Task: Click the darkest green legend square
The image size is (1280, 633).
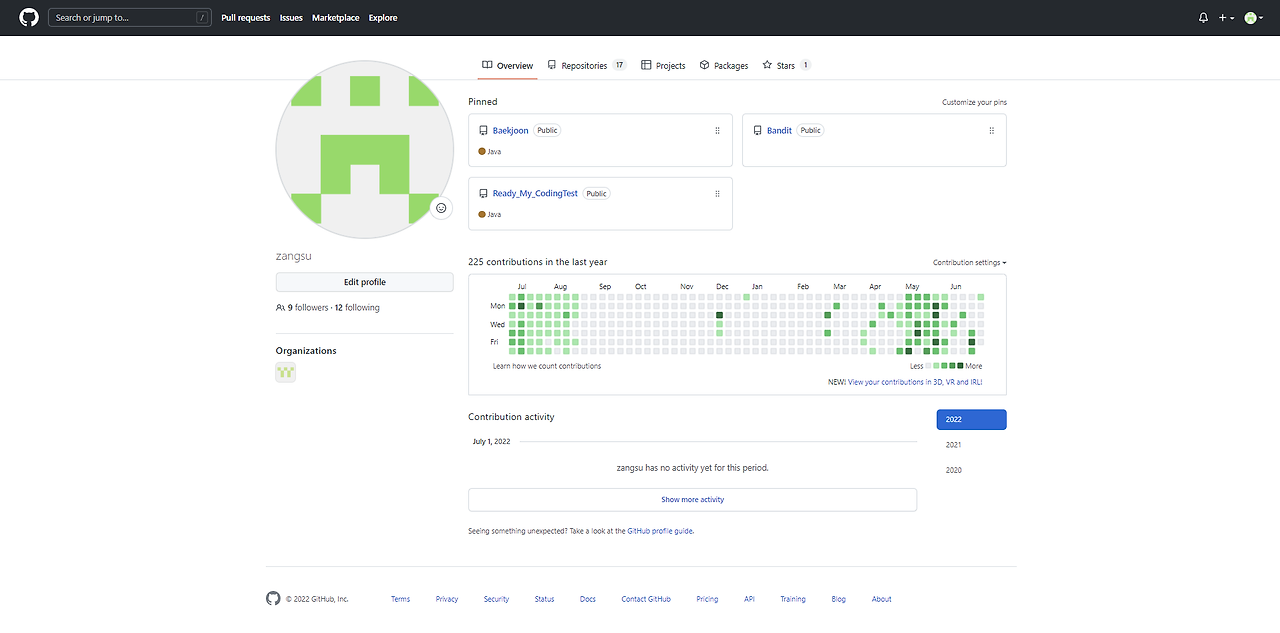Action: coord(960,366)
